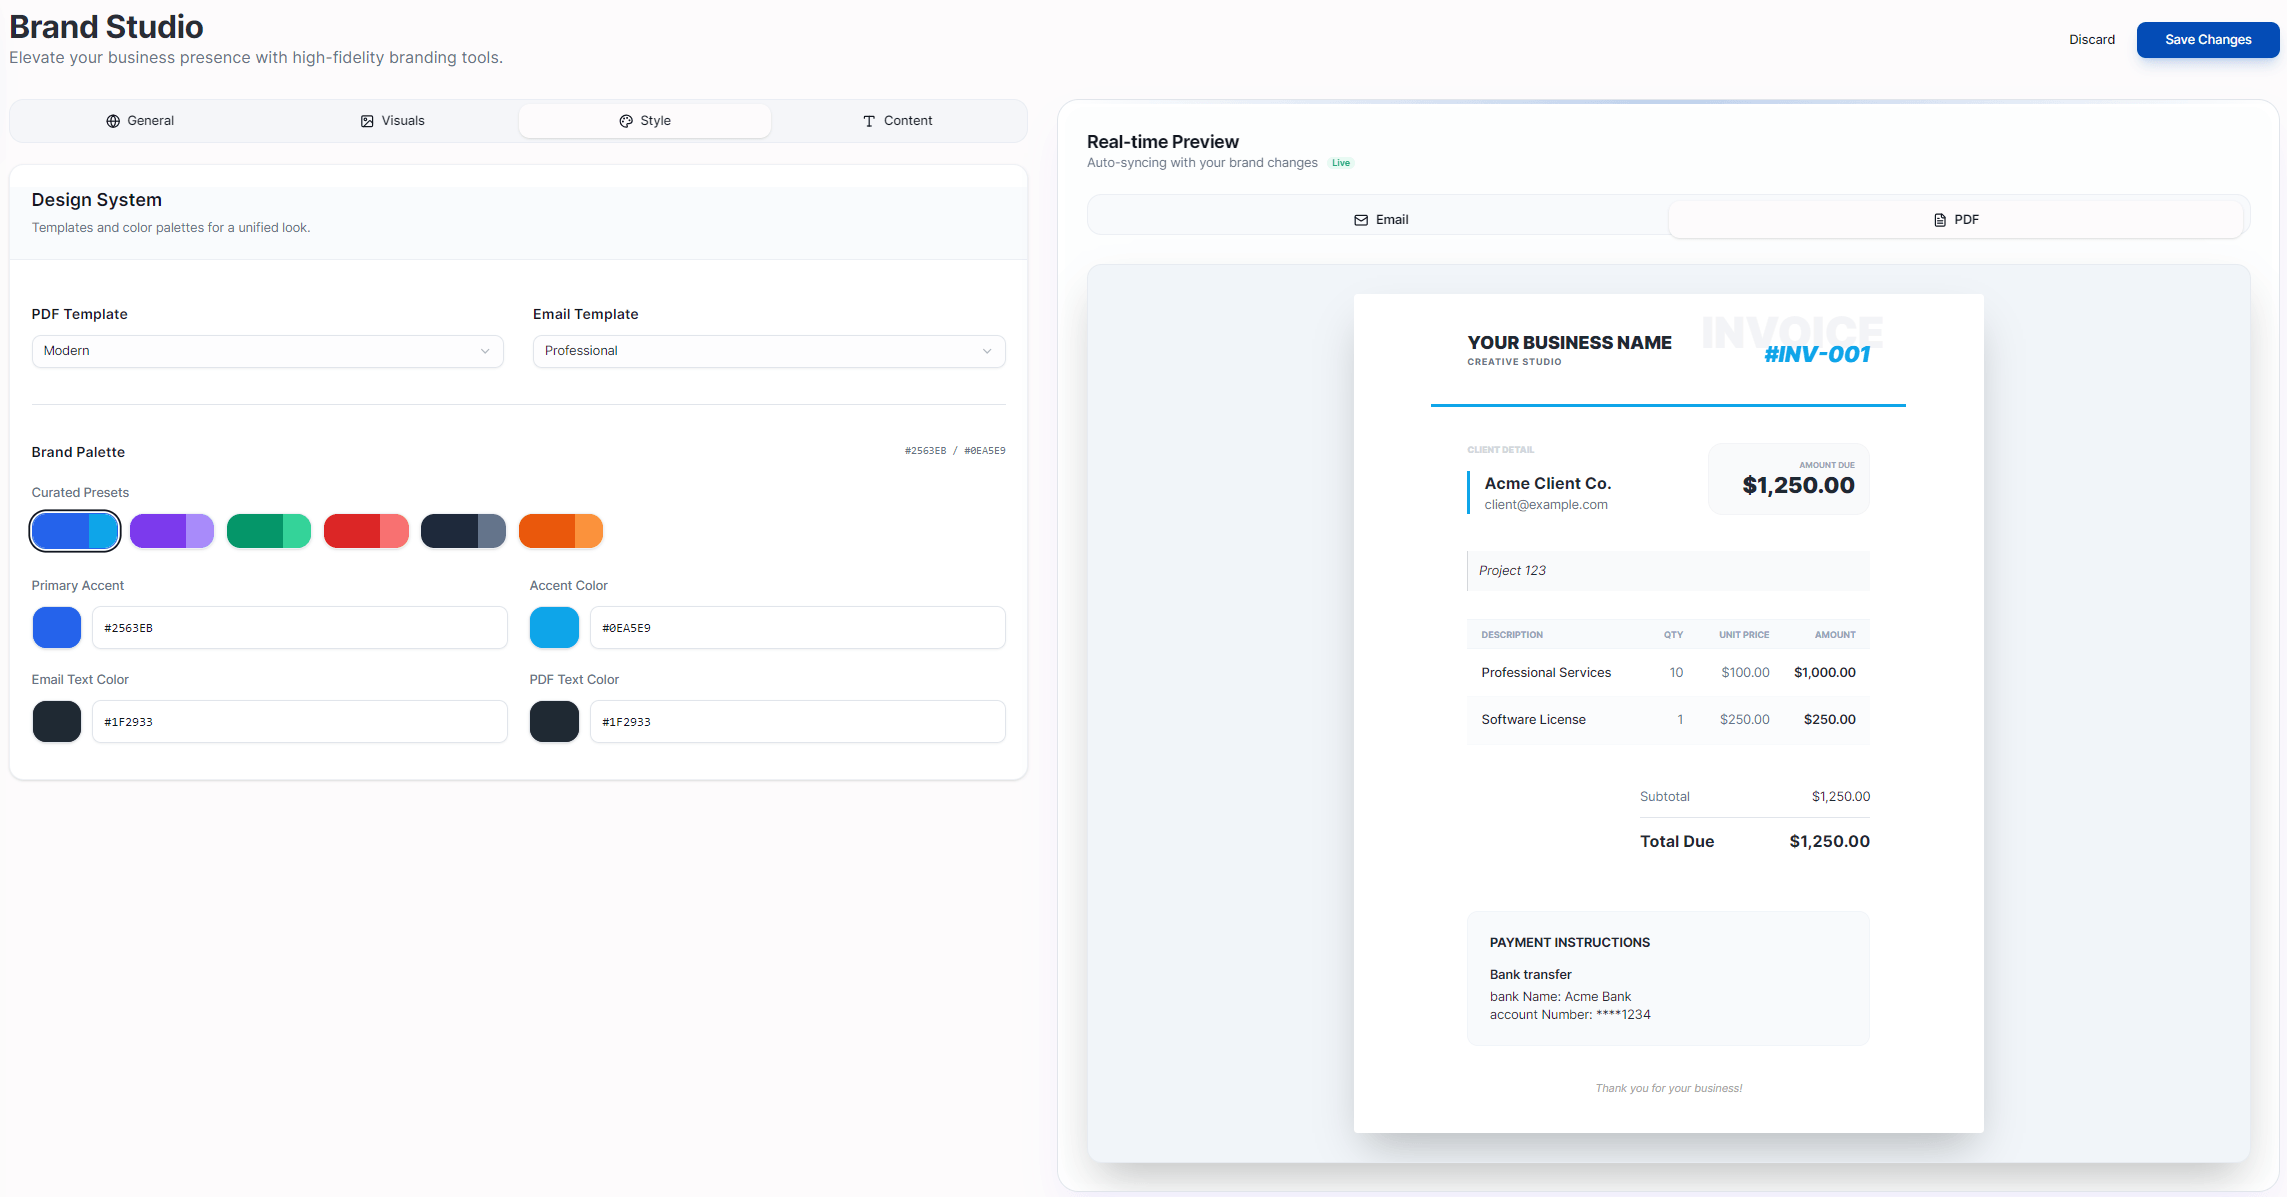Open the Email Template dropdown

(x=768, y=351)
